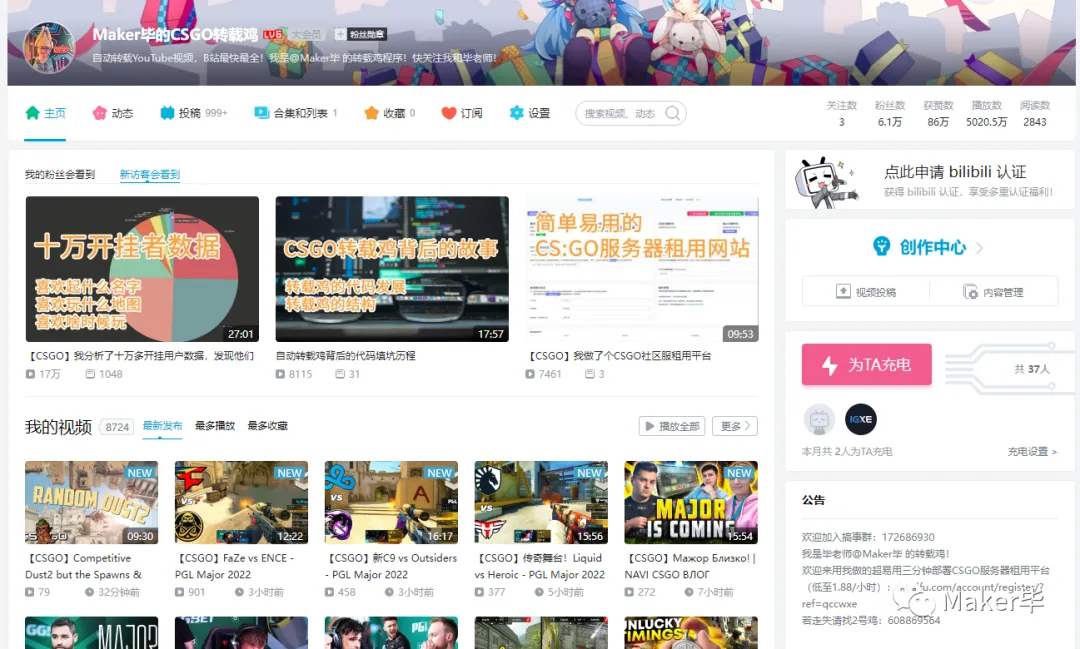This screenshot has height=649, width=1080.
Task: Open the MAJOR IS COMING video thumbnail
Action: coord(691,503)
